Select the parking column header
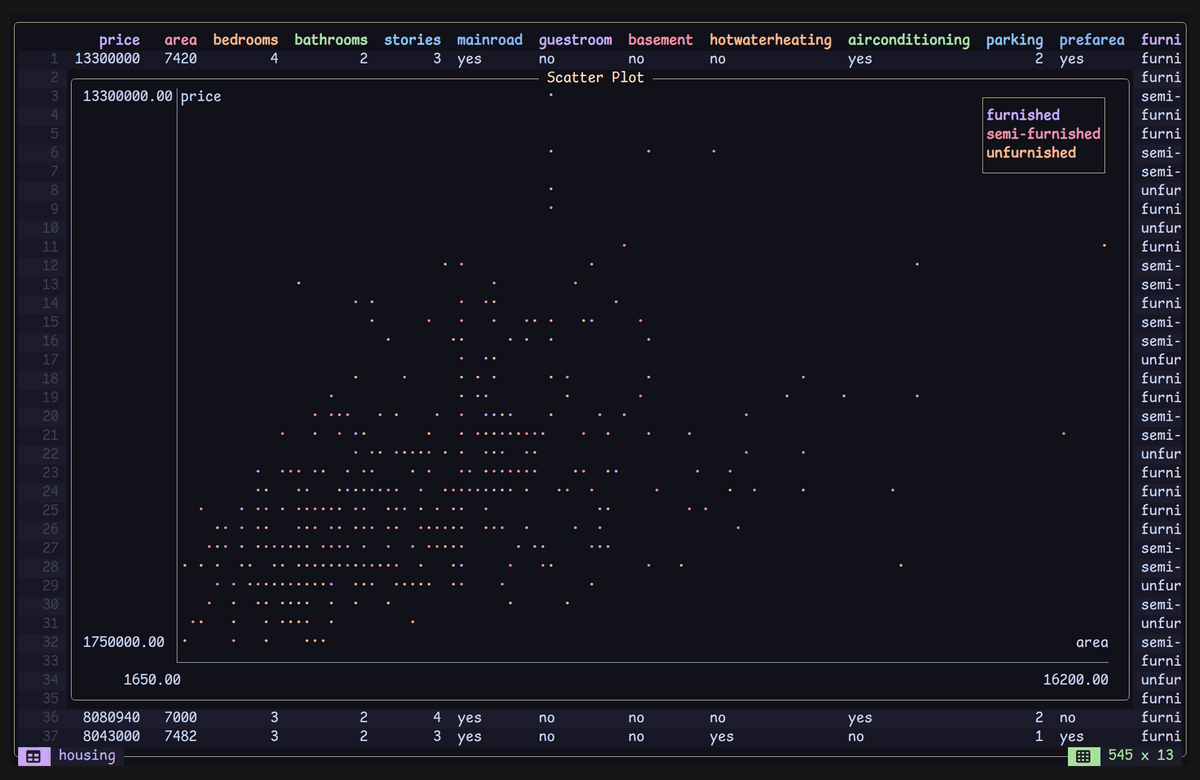This screenshot has width=1200, height=780. pyautogui.click(x=1014, y=40)
